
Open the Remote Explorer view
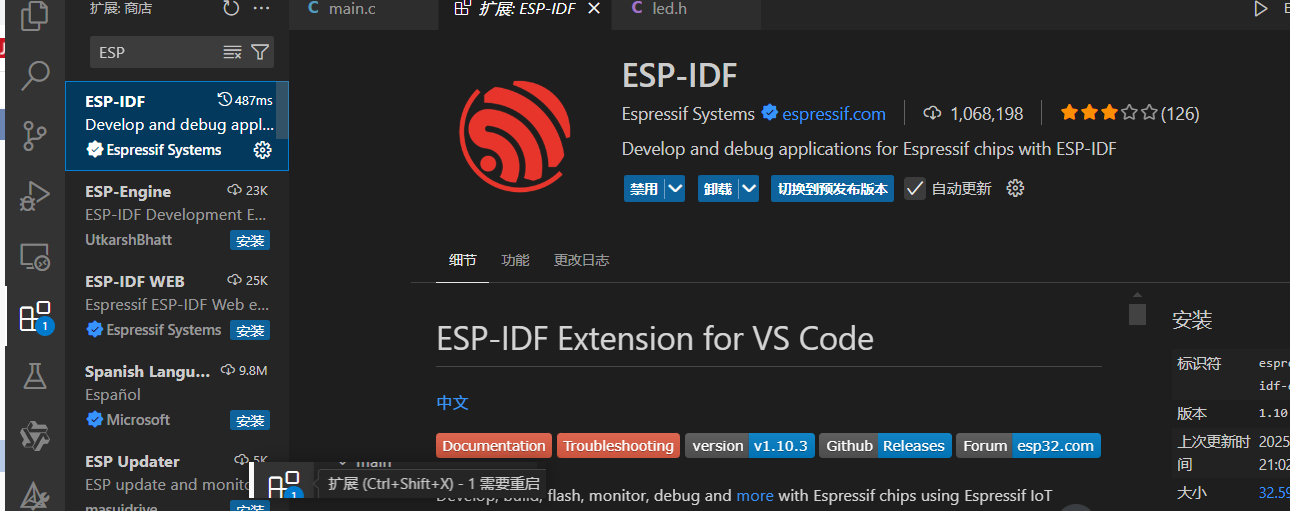[35, 257]
